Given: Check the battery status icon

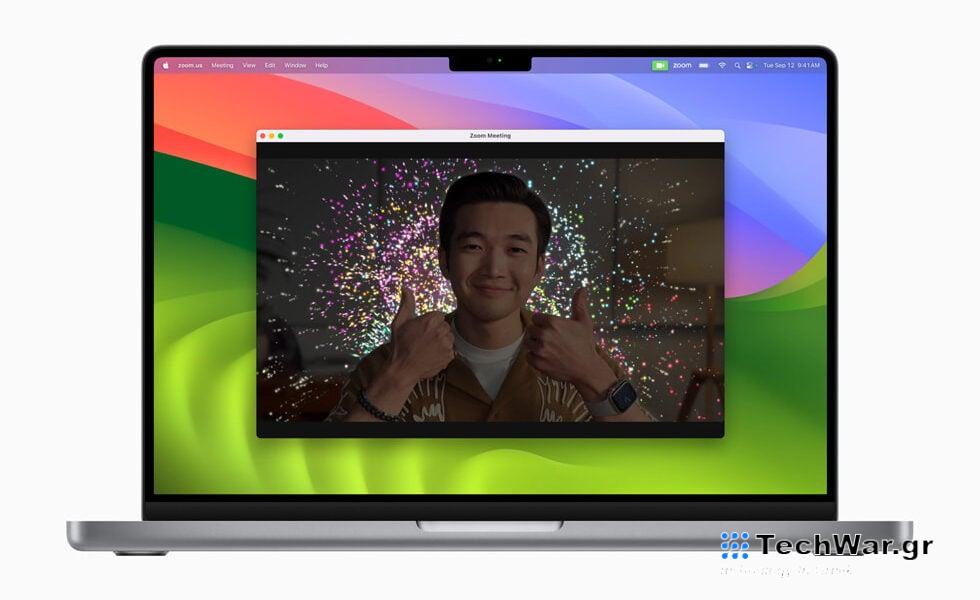Looking at the screenshot, I should coord(704,65).
